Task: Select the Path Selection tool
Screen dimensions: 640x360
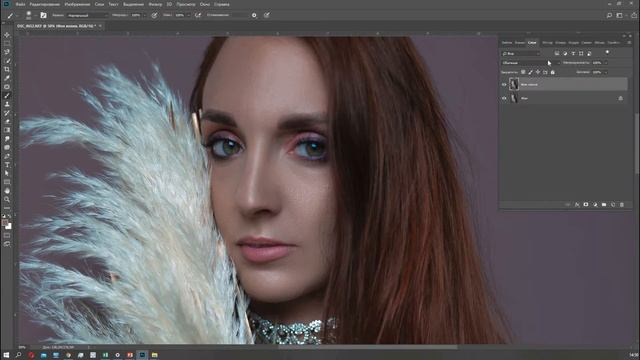Action: tap(7, 173)
